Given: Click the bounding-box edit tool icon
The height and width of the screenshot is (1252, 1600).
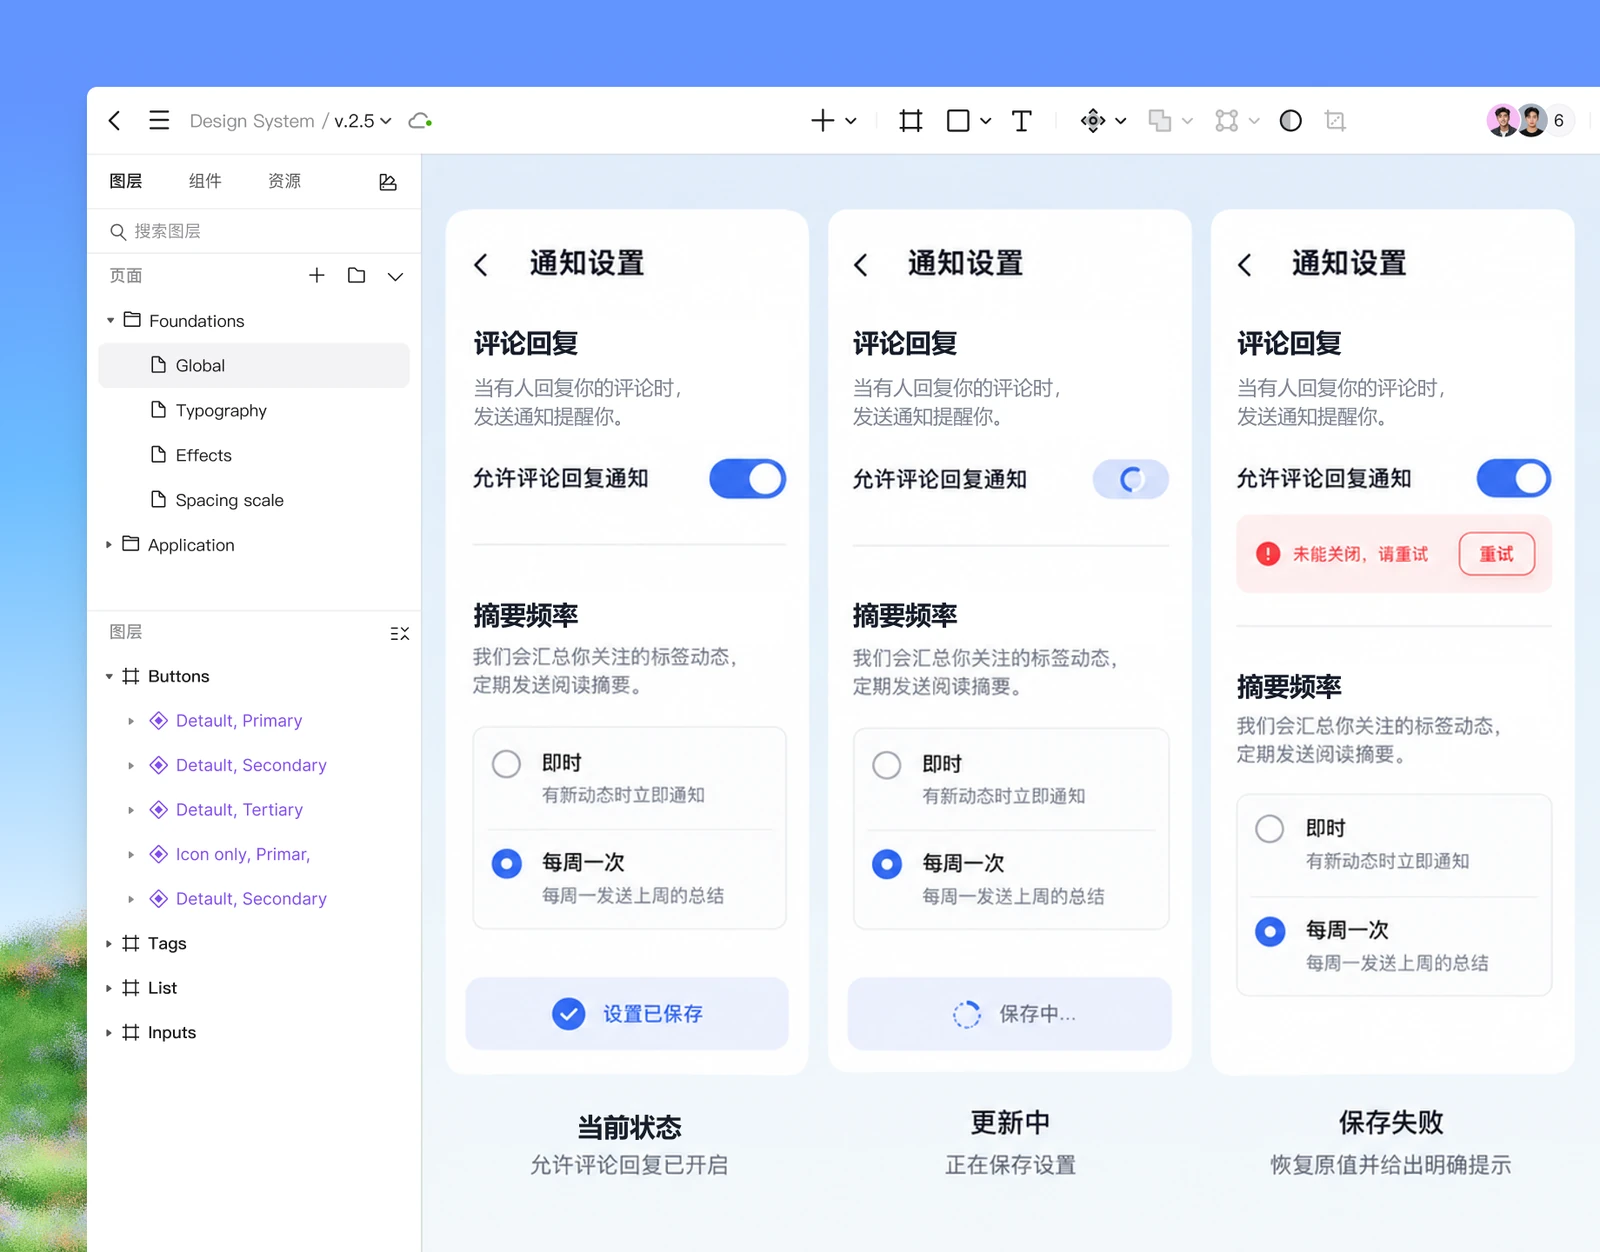Looking at the screenshot, I should tap(1227, 121).
